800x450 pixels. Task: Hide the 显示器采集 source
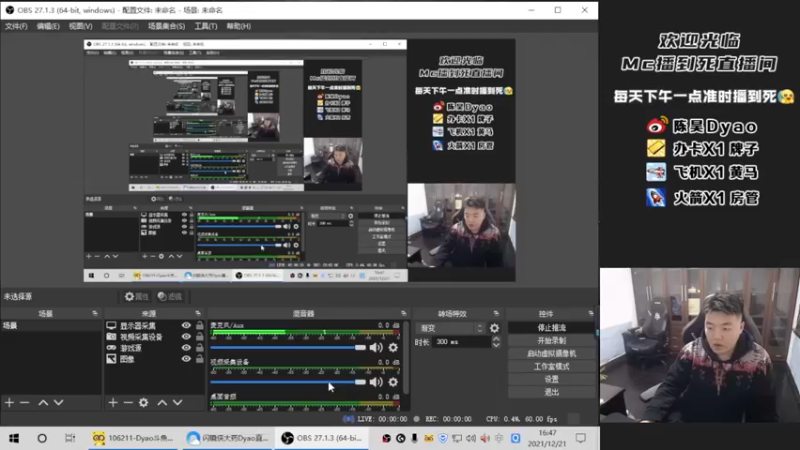[x=186, y=326]
